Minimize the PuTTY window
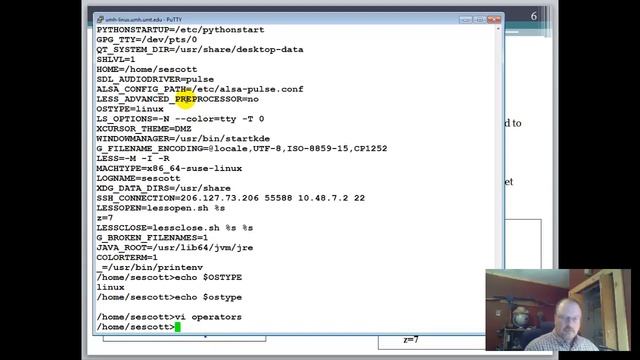The image size is (640, 360). [465, 20]
